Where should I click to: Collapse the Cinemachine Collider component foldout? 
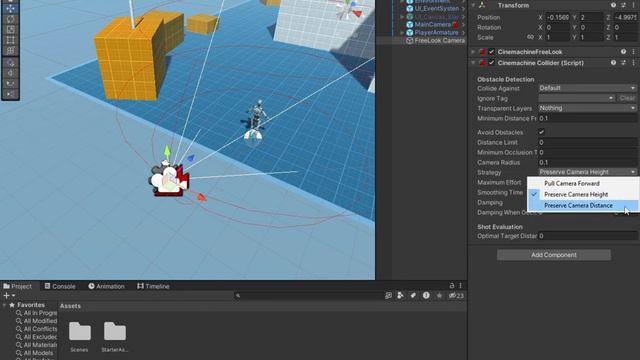473,63
